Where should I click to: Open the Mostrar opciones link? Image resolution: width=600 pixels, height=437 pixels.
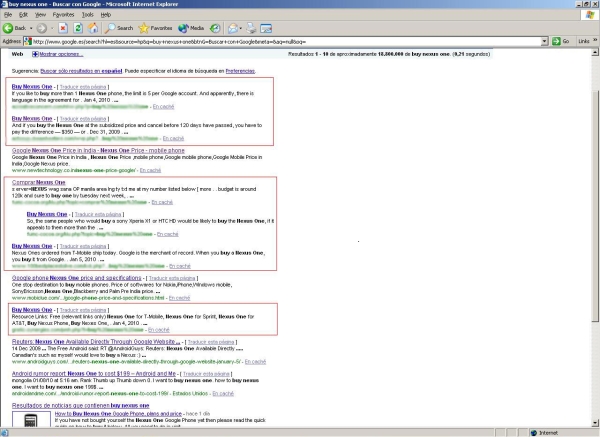tap(61, 54)
